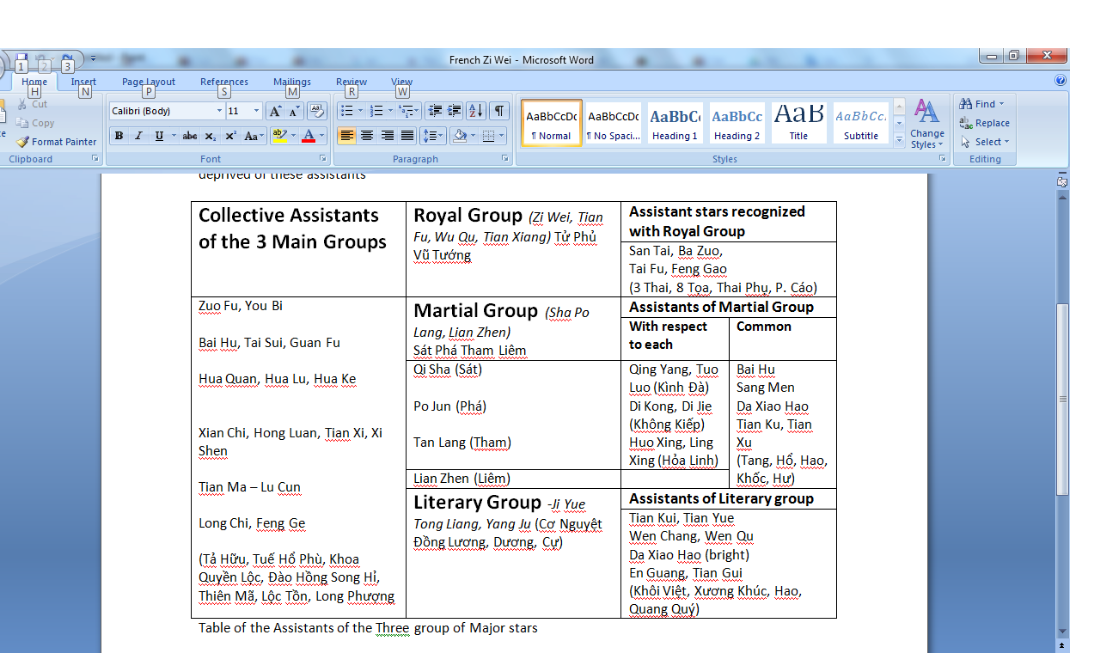Increase the paragraph indent
This screenshot has width=1100, height=653.
tap(454, 111)
